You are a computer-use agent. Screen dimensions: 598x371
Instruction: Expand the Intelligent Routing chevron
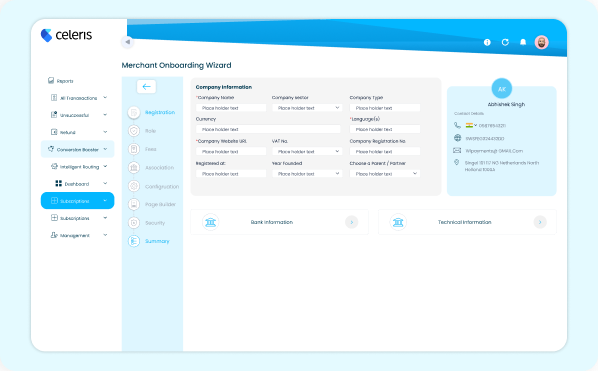(x=105, y=166)
